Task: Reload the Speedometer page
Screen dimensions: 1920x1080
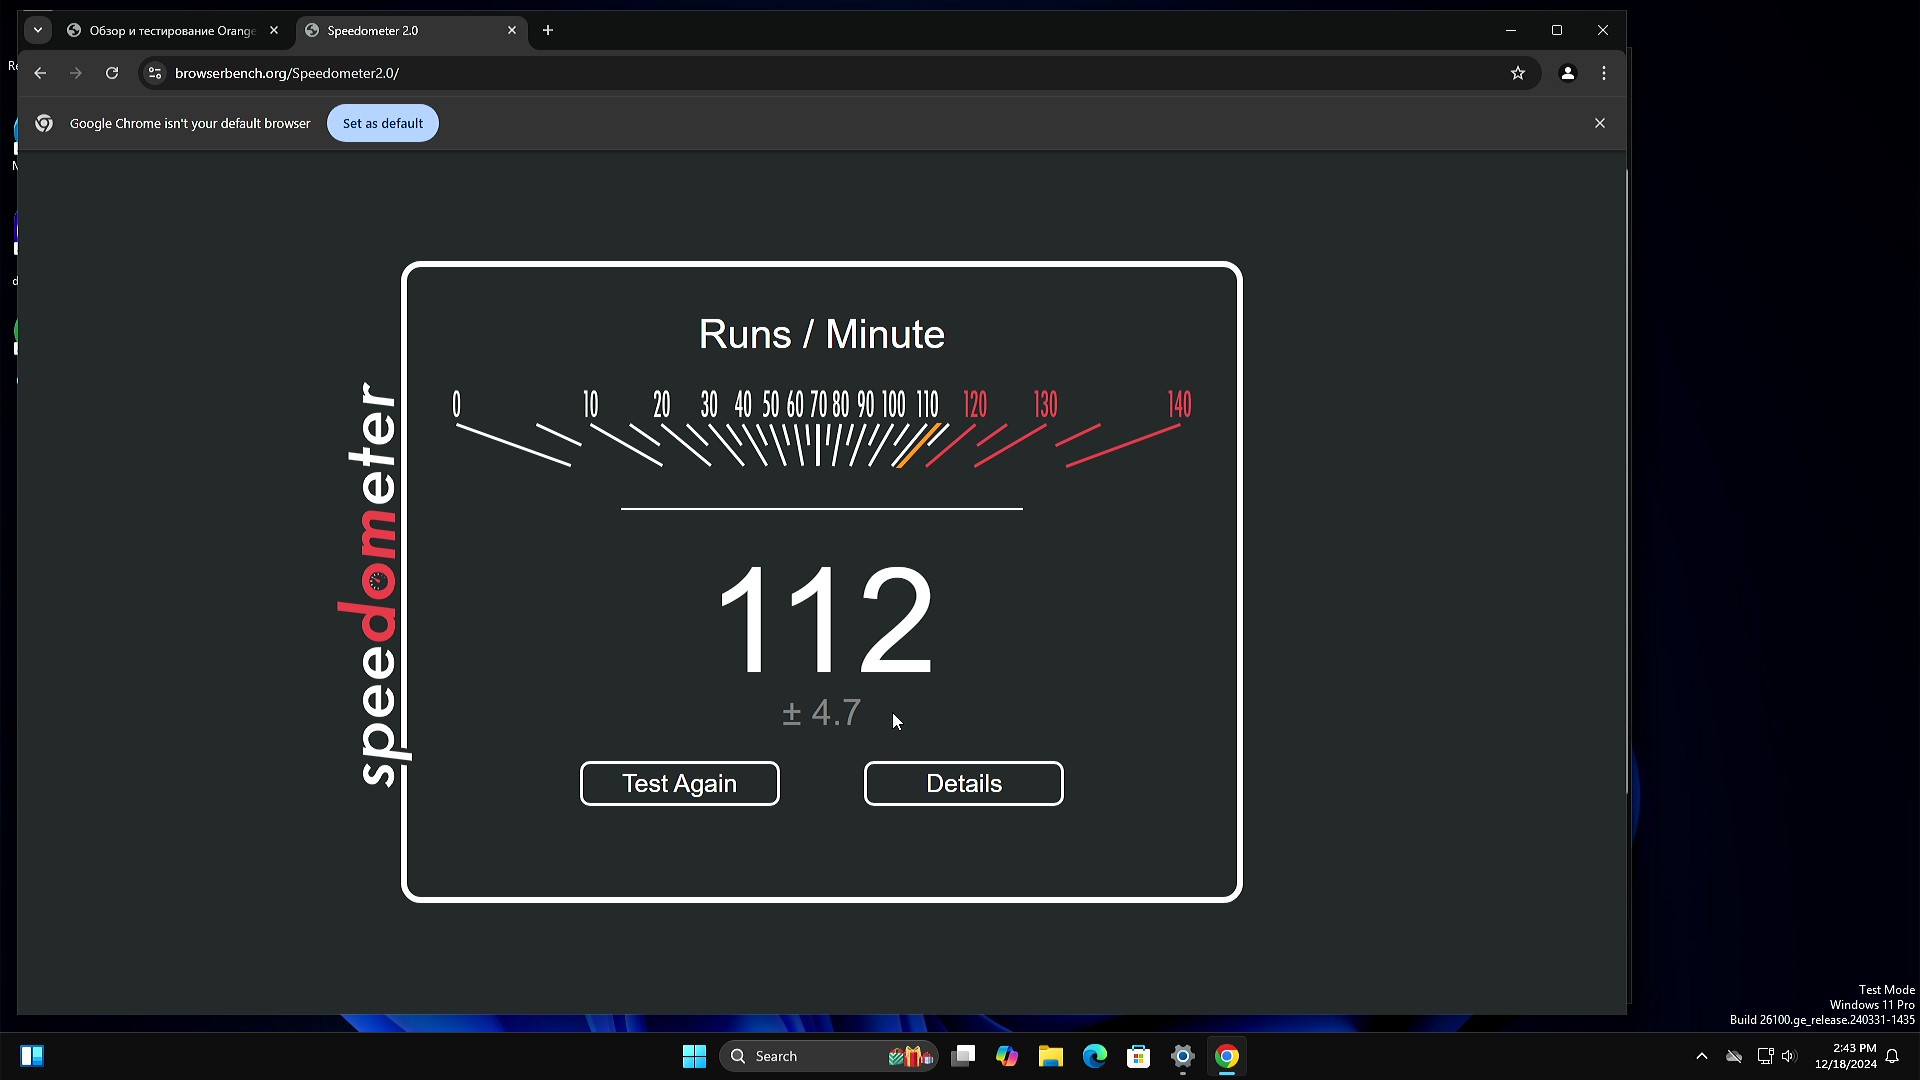Action: coord(112,73)
